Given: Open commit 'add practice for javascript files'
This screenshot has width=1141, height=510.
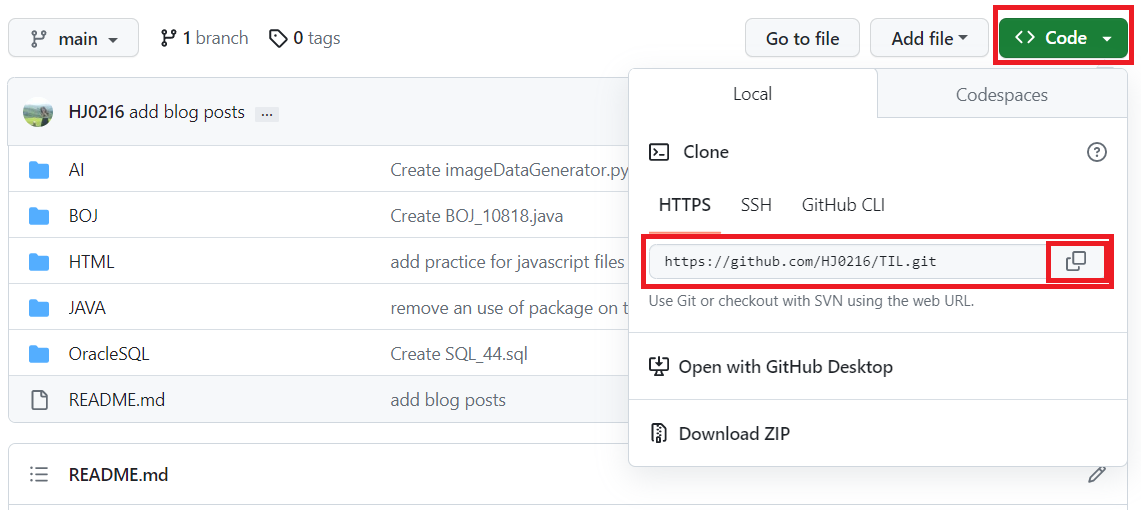Looking at the screenshot, I should [508, 262].
